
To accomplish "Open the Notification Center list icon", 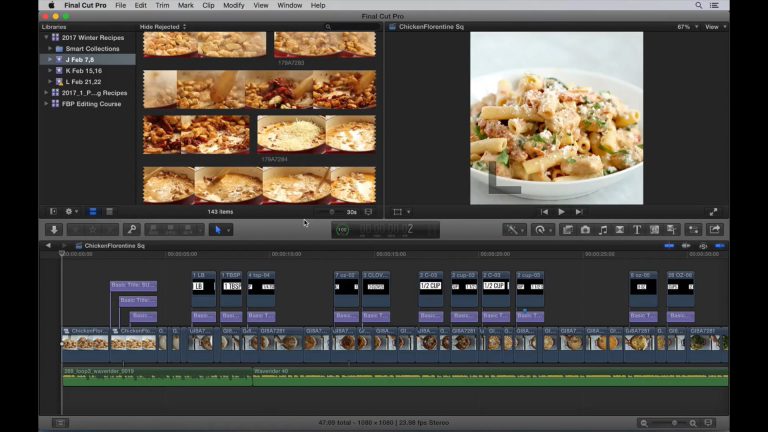I will pyautogui.click(x=715, y=5).
